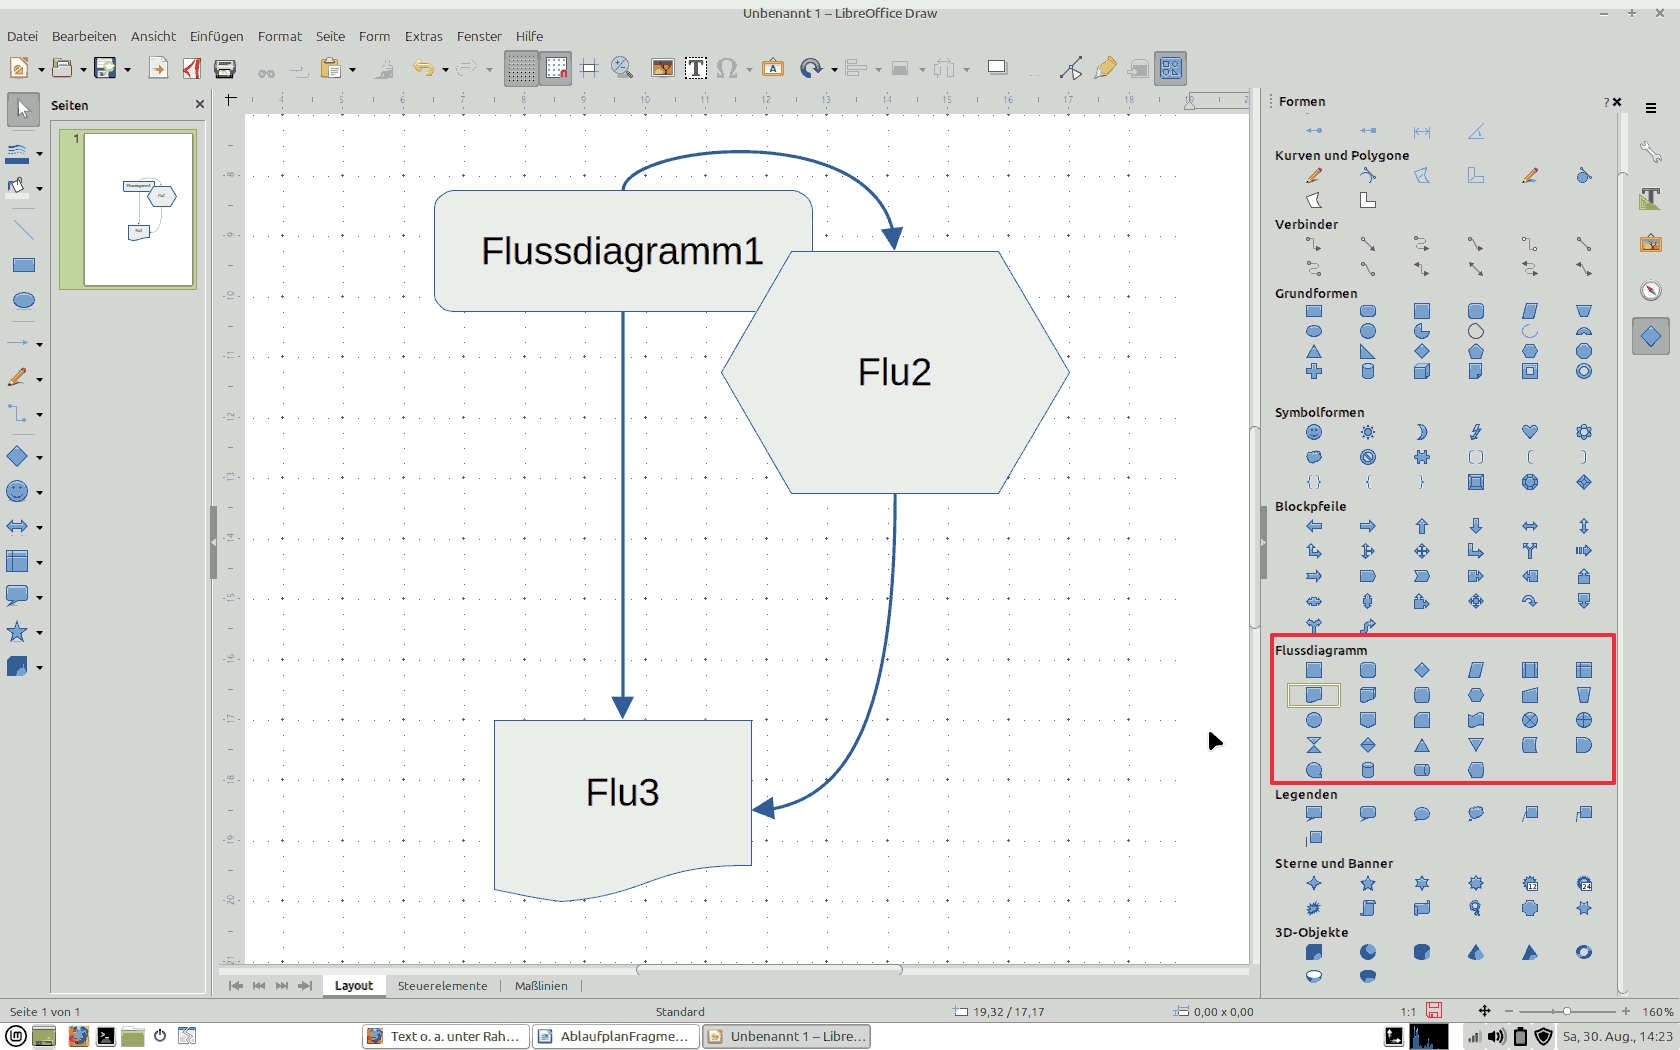The width and height of the screenshot is (1680, 1050).
Task: Toggle the Display Grid button
Action: [521, 68]
